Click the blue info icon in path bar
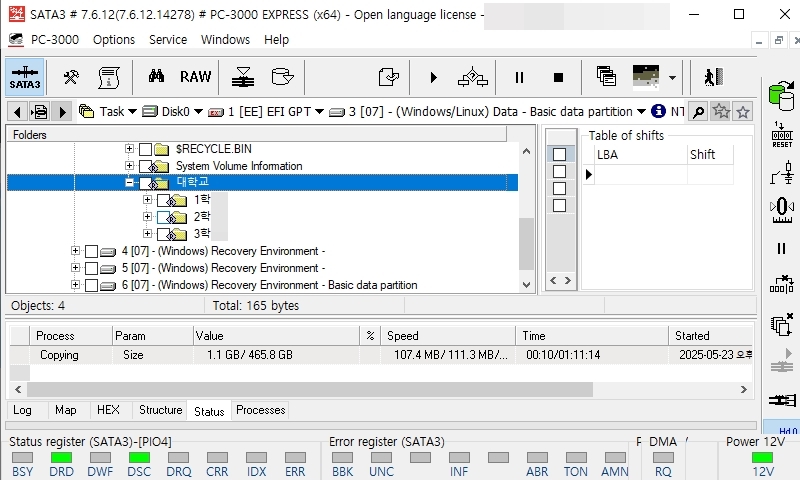This screenshot has width=800, height=480. [658, 111]
